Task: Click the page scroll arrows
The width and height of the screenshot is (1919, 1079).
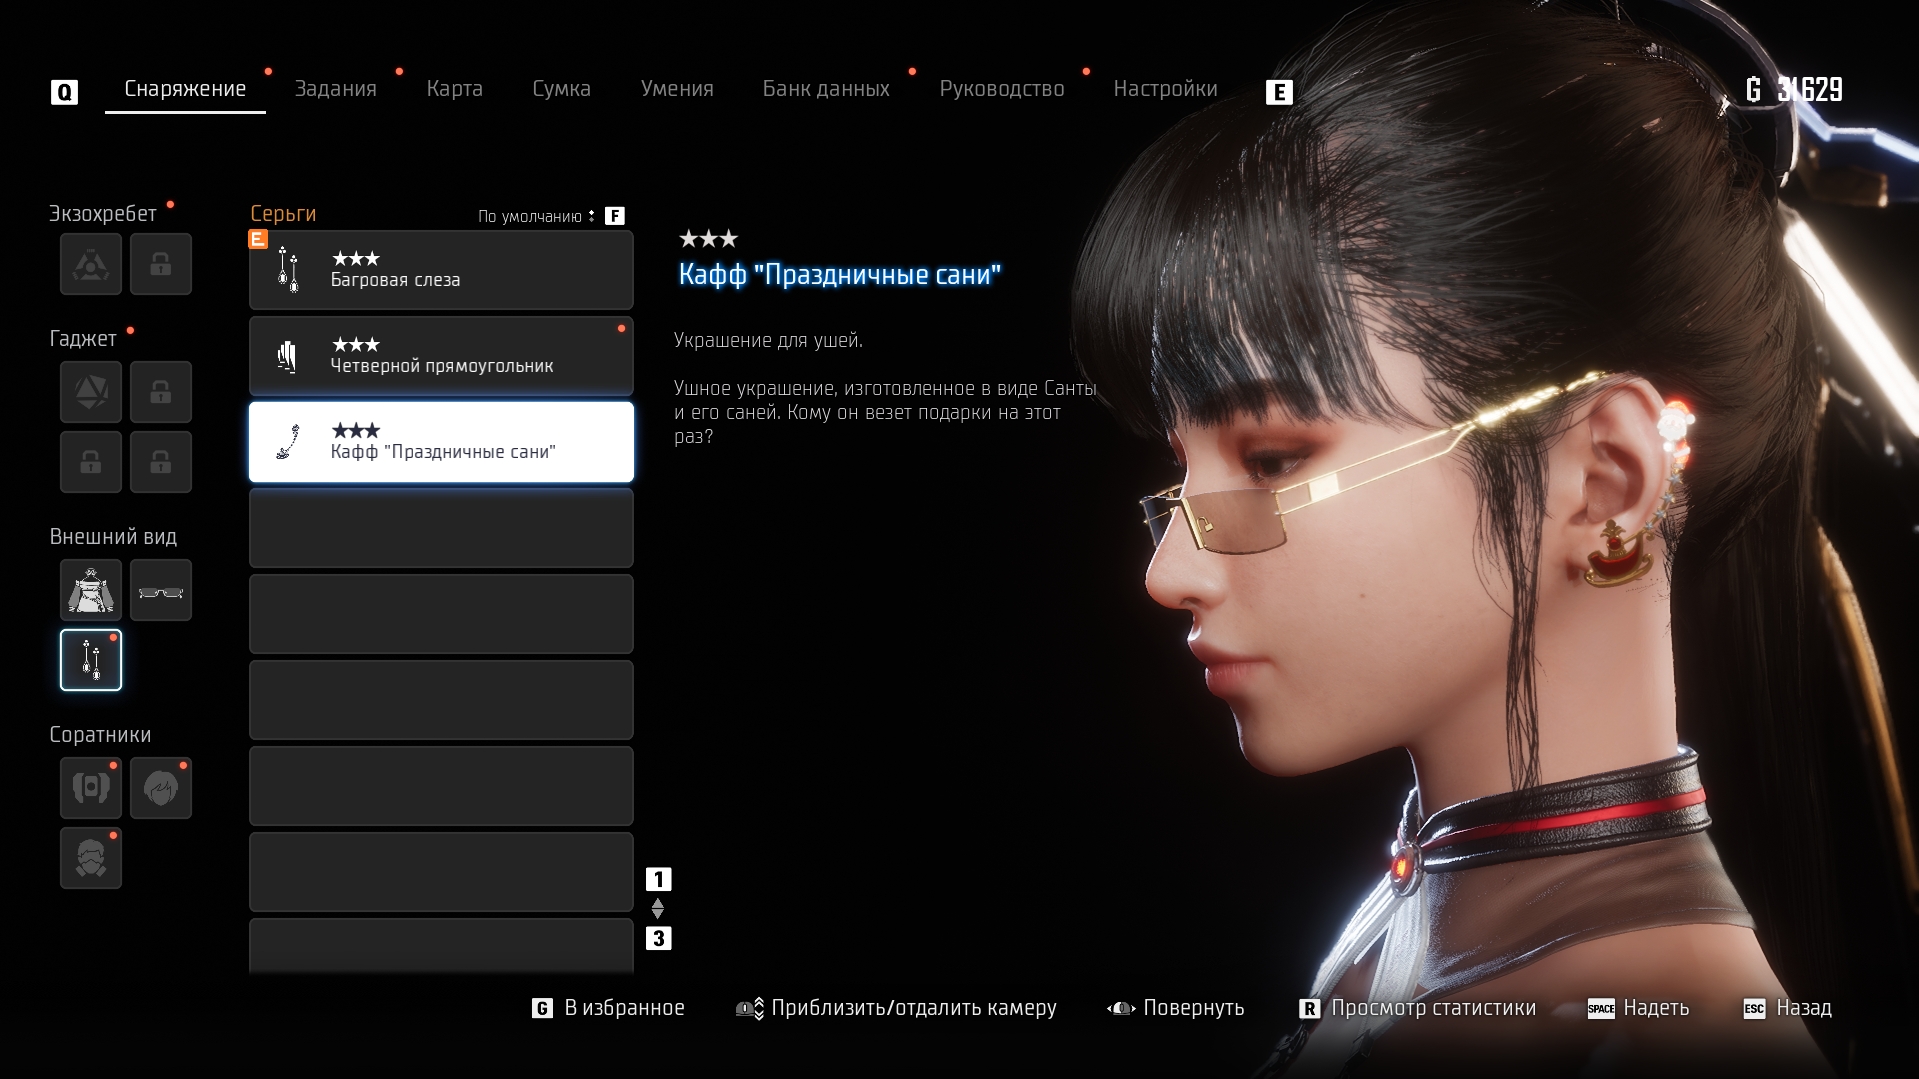Action: coord(658,909)
